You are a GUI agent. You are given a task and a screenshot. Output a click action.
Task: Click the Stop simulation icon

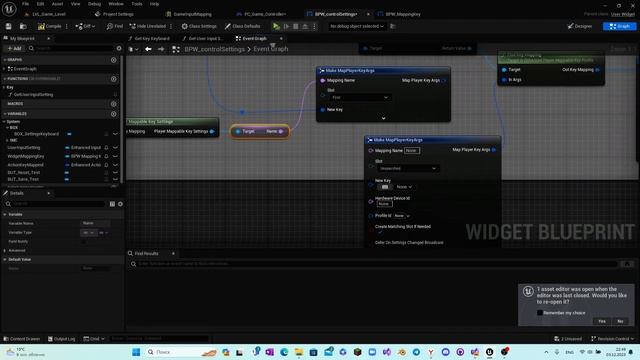point(296,26)
